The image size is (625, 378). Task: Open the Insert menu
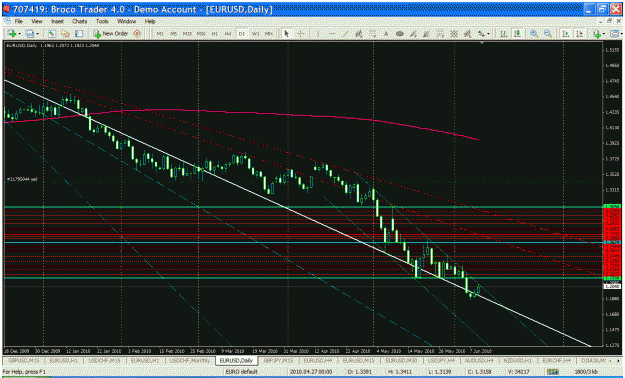[x=57, y=21]
